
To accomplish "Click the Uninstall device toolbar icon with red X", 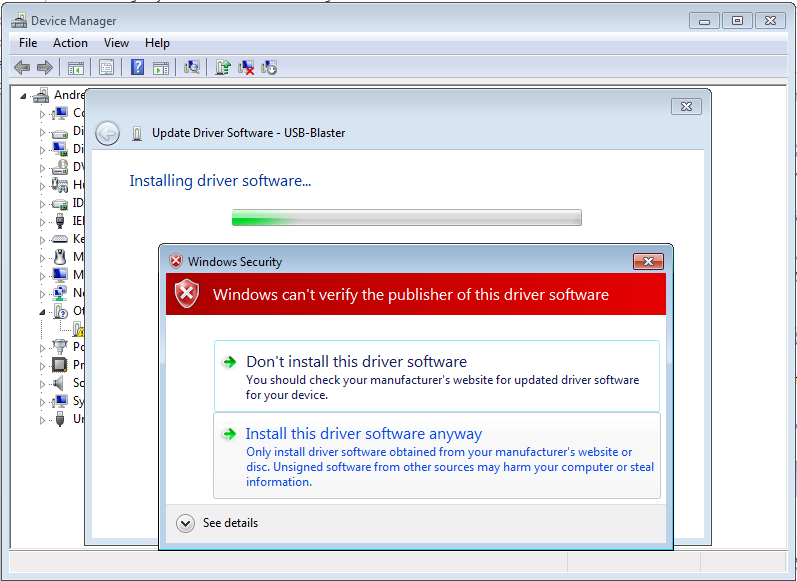I will tap(246, 67).
